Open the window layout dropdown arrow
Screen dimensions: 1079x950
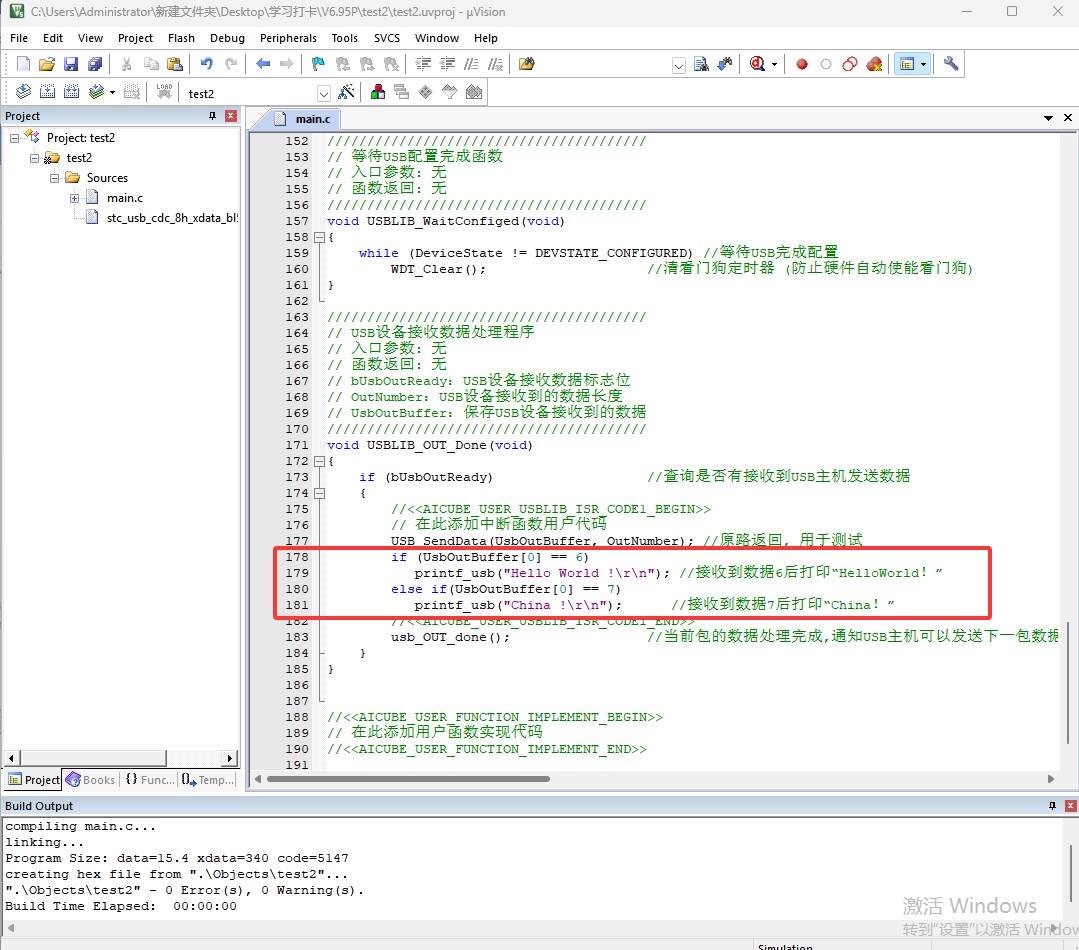point(923,65)
